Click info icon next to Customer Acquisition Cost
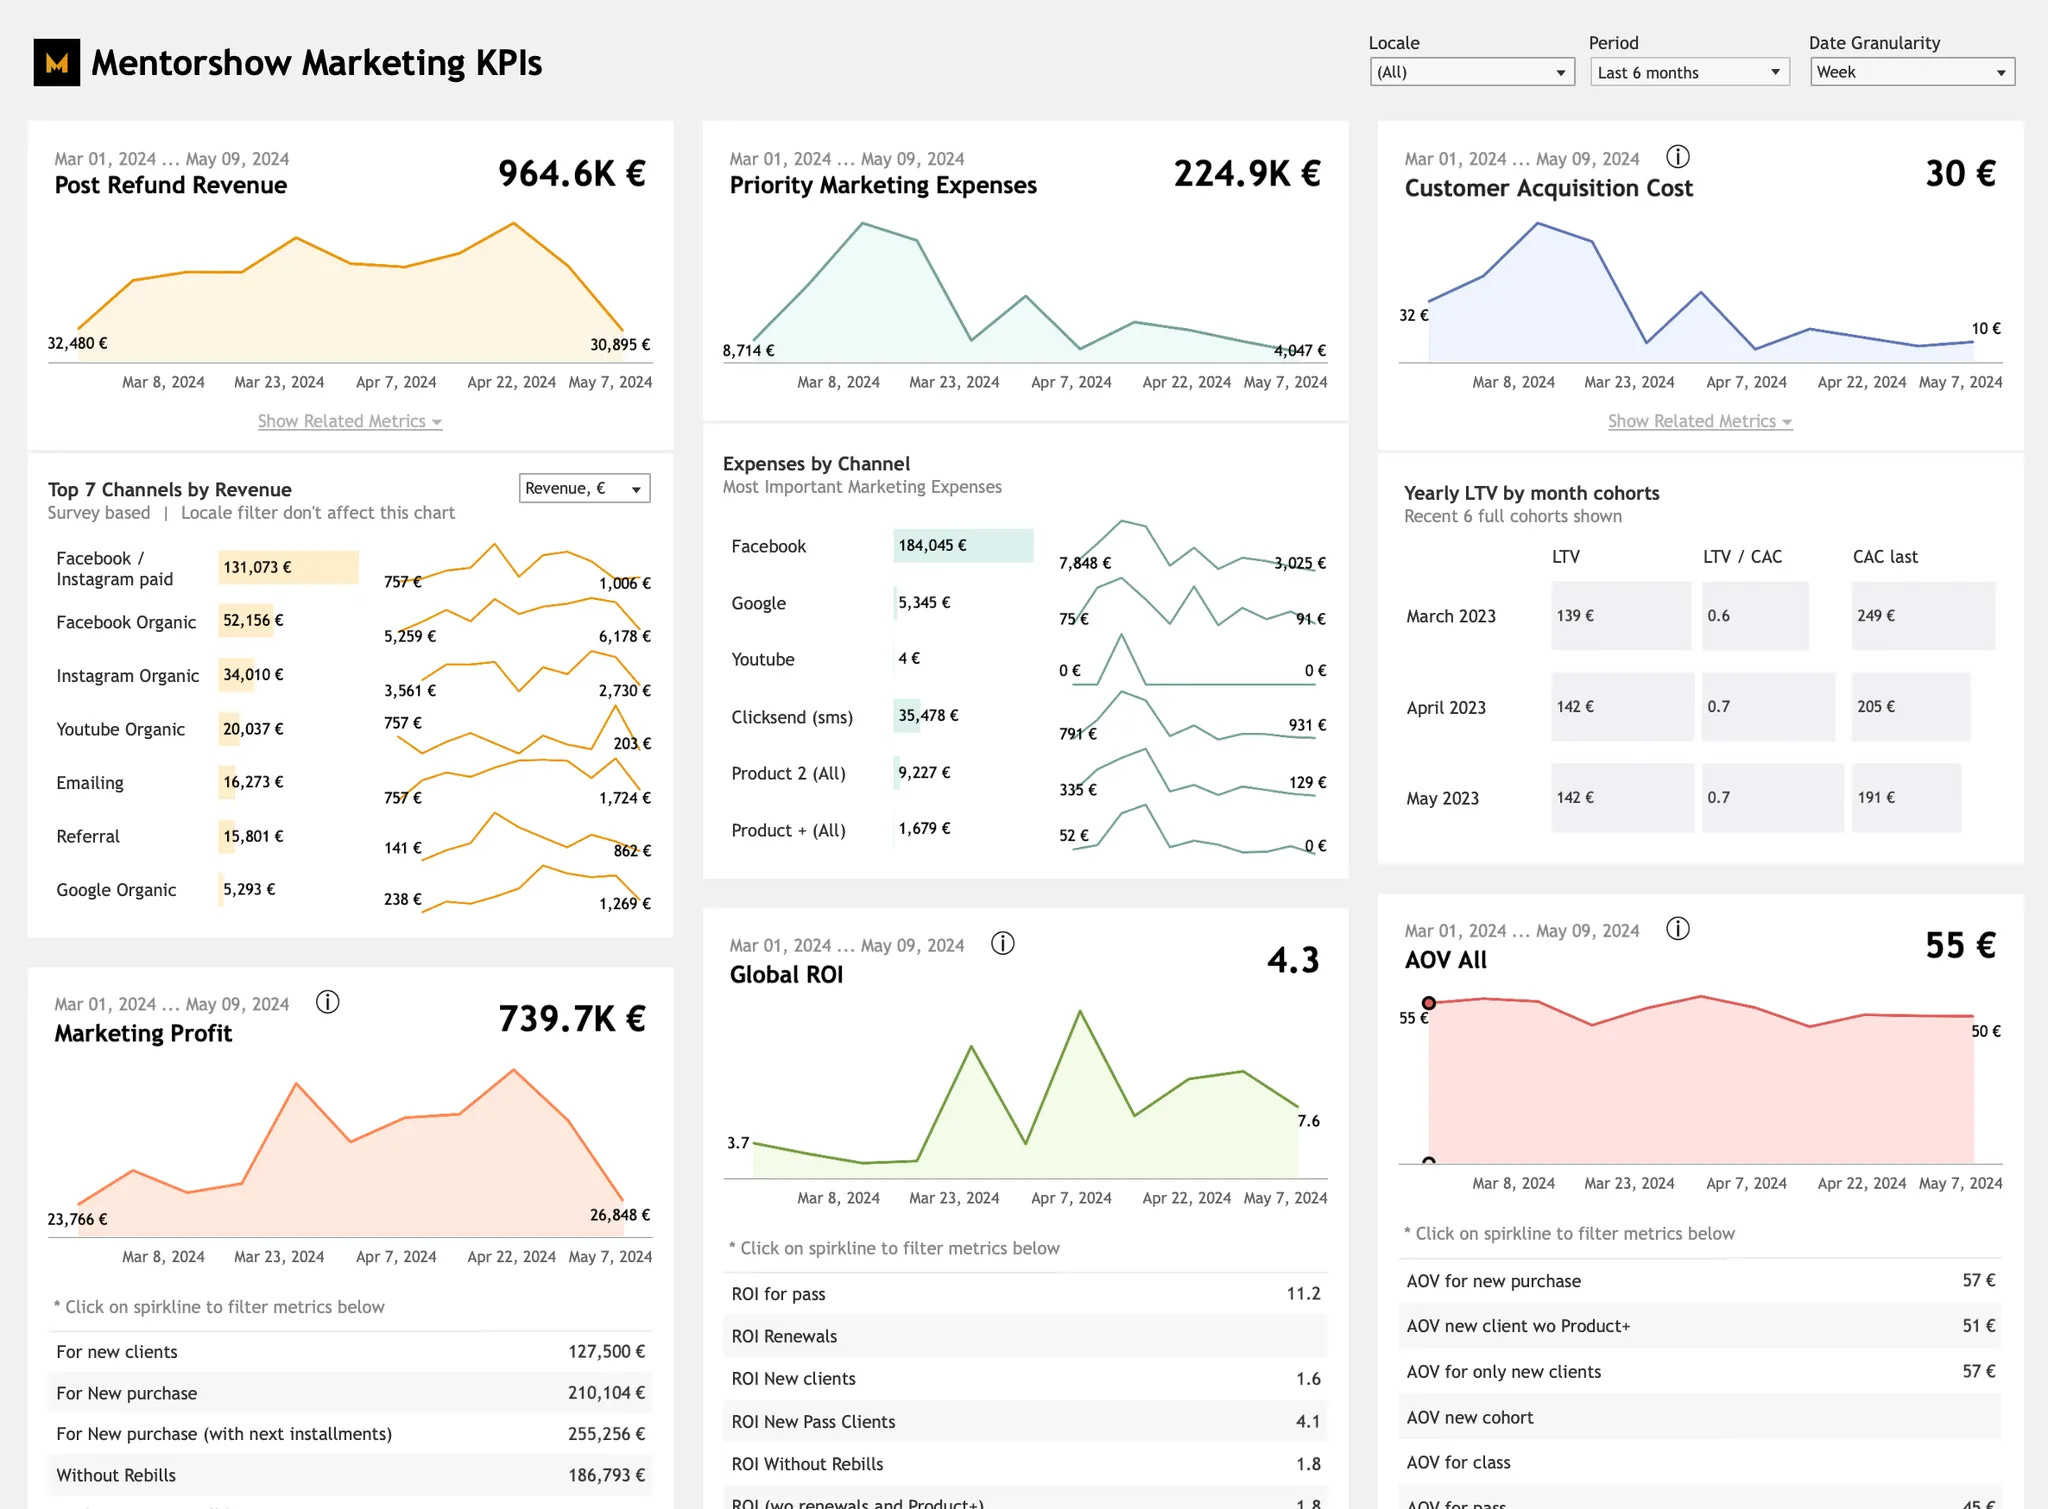2048x1509 pixels. [x=1678, y=157]
